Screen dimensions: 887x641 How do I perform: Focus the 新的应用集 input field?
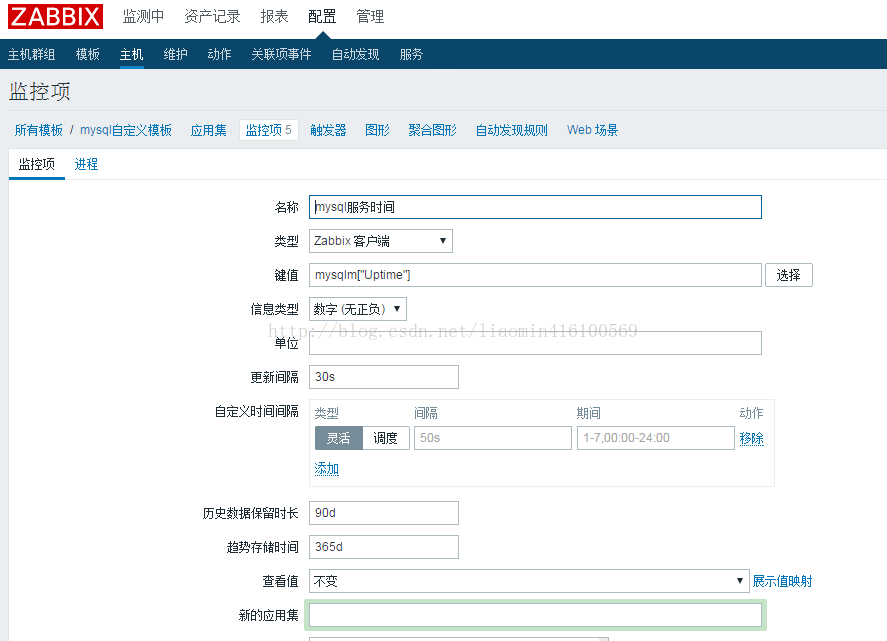(535, 615)
